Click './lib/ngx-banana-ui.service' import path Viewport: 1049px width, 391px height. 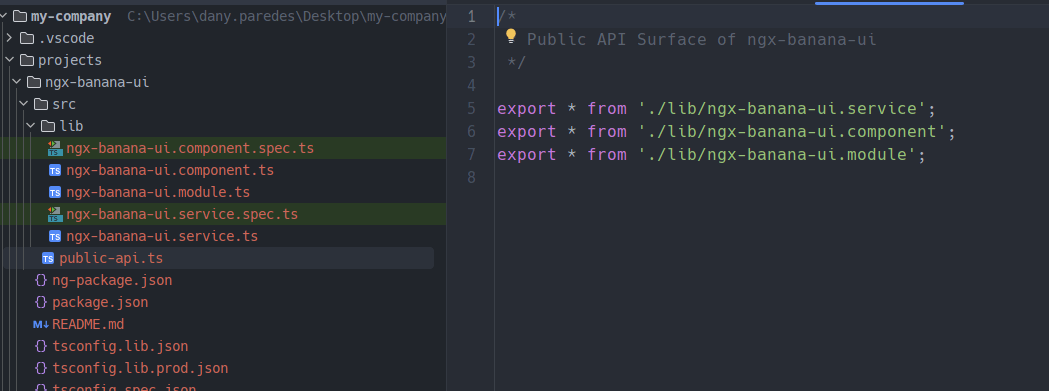782,108
